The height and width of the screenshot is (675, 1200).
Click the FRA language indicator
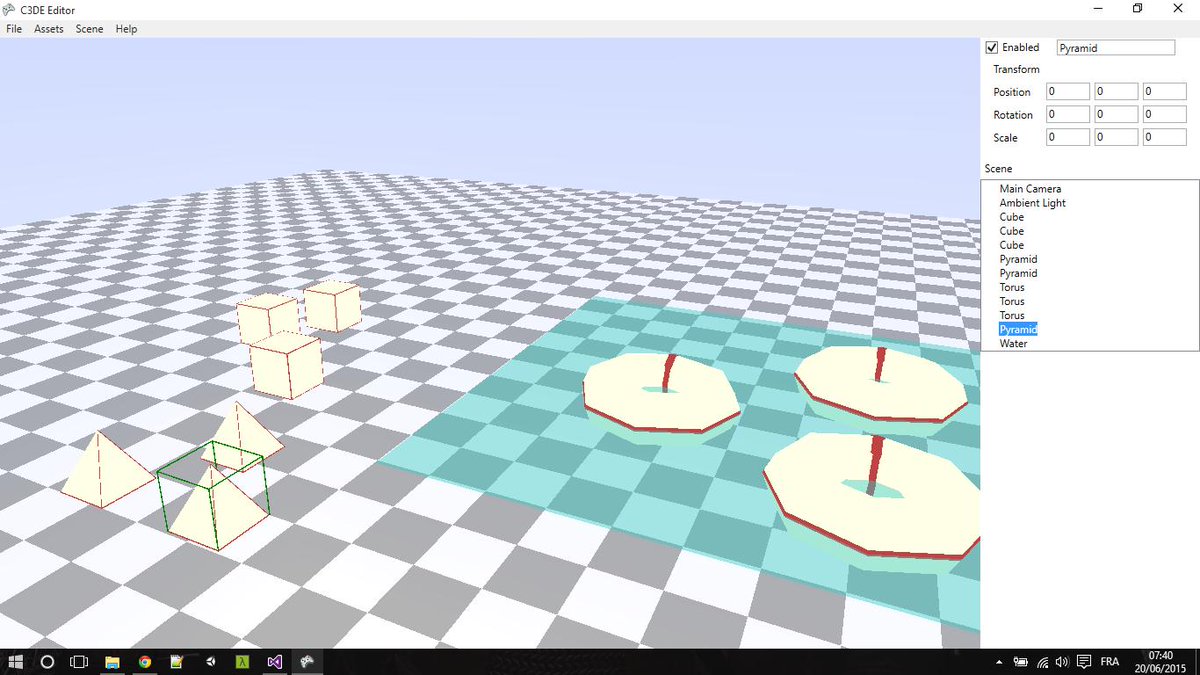click(x=1110, y=662)
